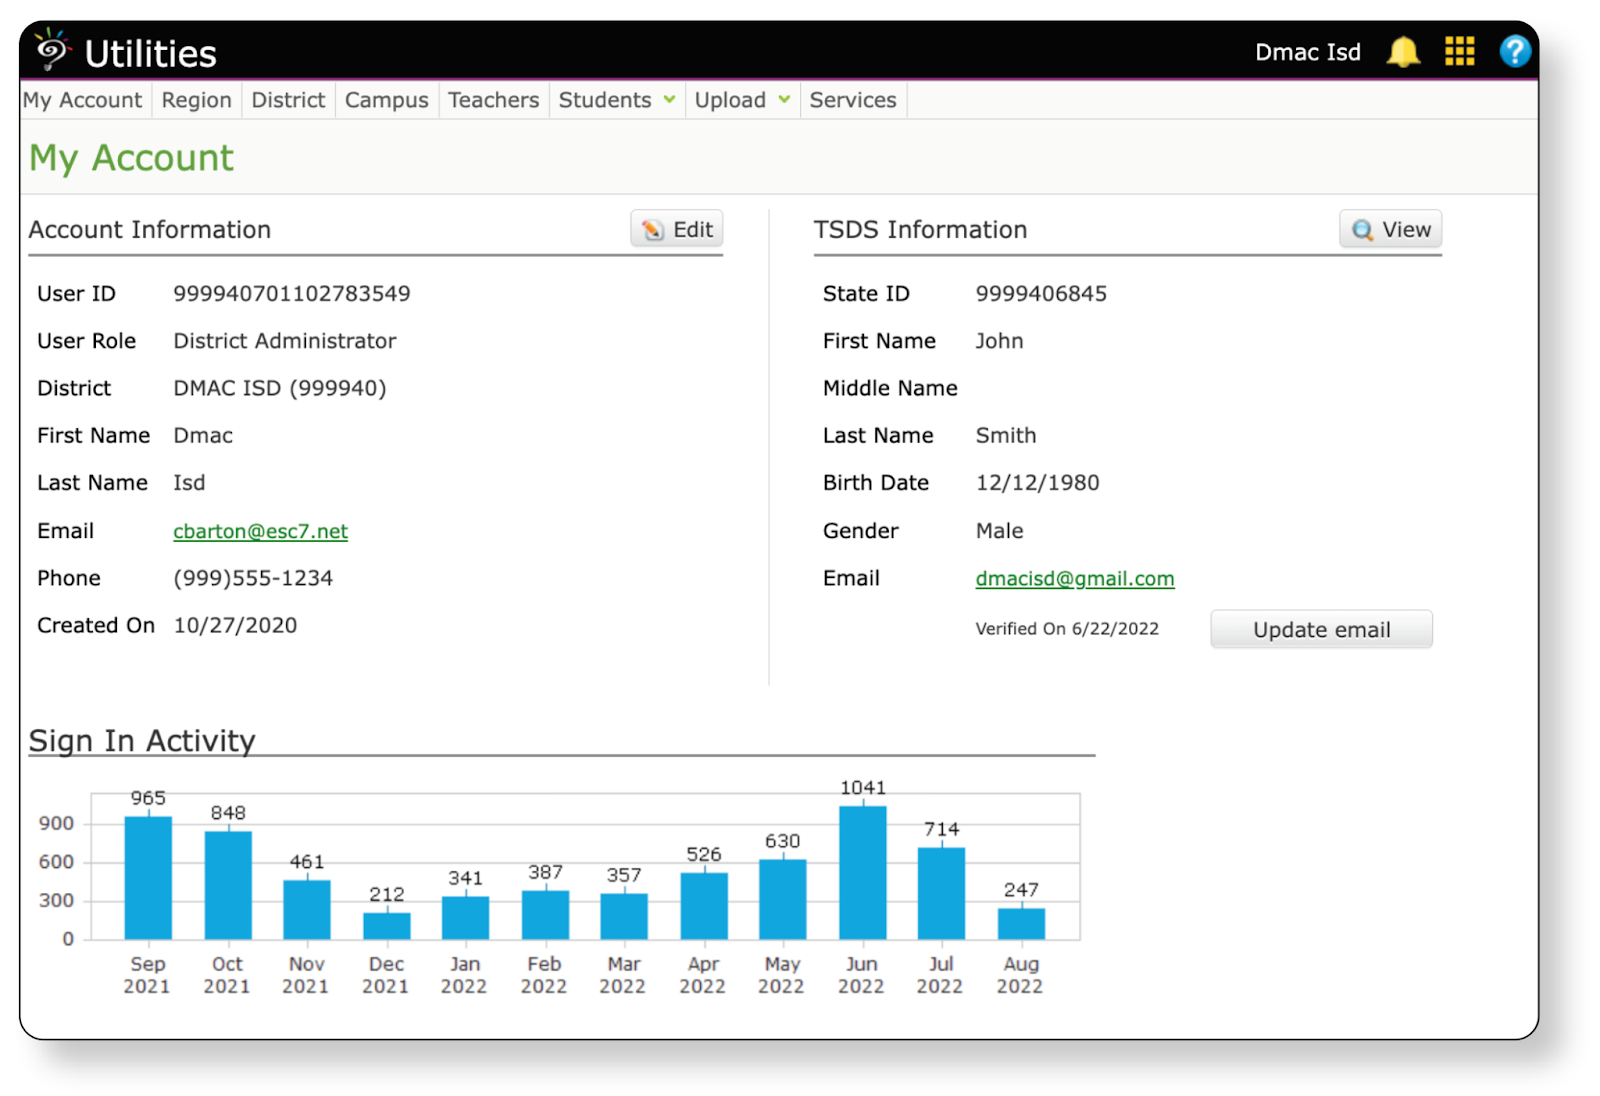Select the account Last Name value Isd
Screen dimensions: 1600x1096
[x=189, y=483]
